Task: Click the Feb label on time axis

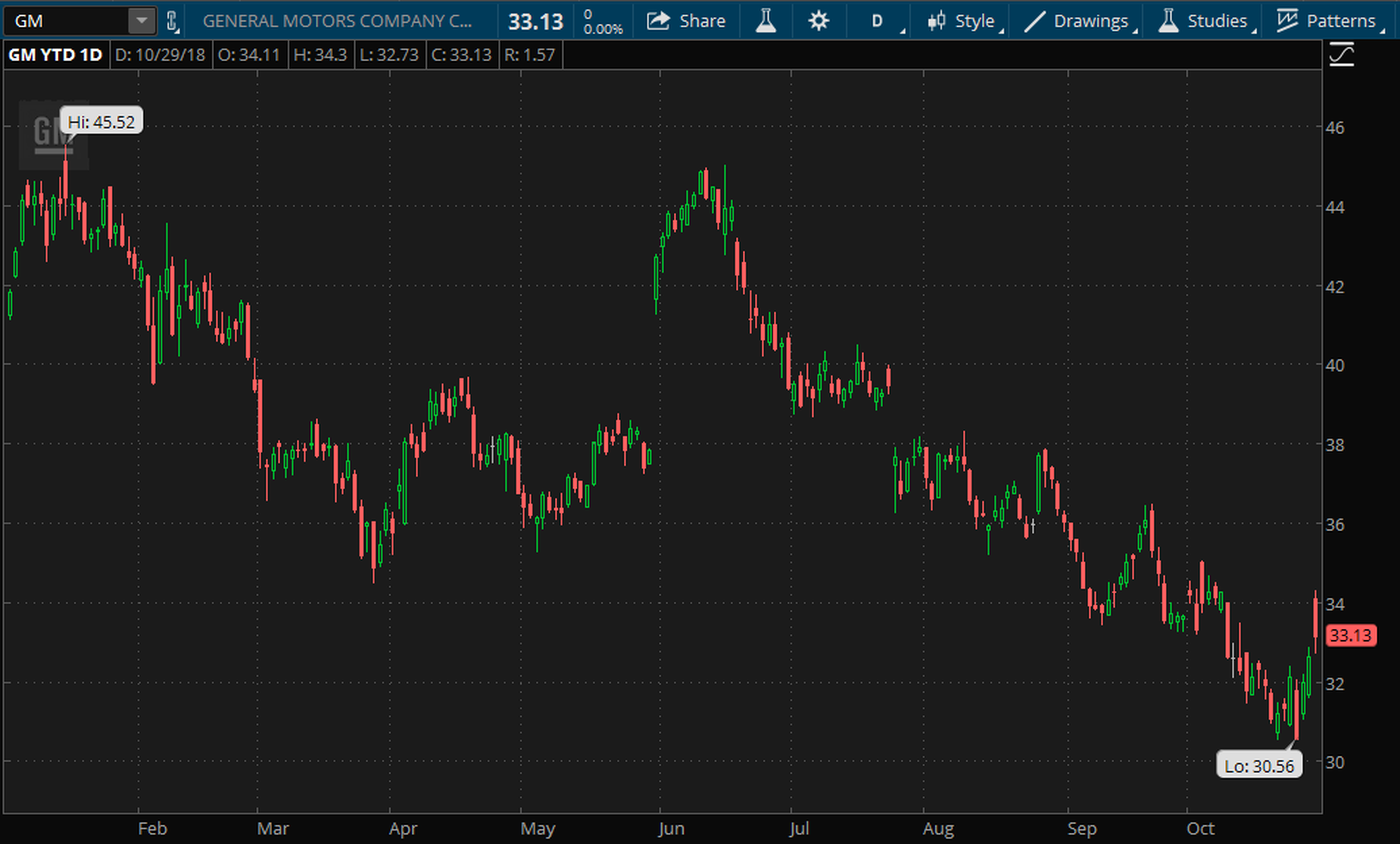Action: 151,828
